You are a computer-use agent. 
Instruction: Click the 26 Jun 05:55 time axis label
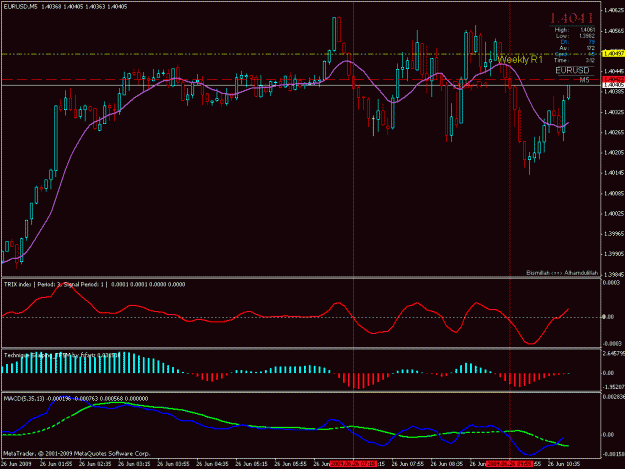[290, 464]
